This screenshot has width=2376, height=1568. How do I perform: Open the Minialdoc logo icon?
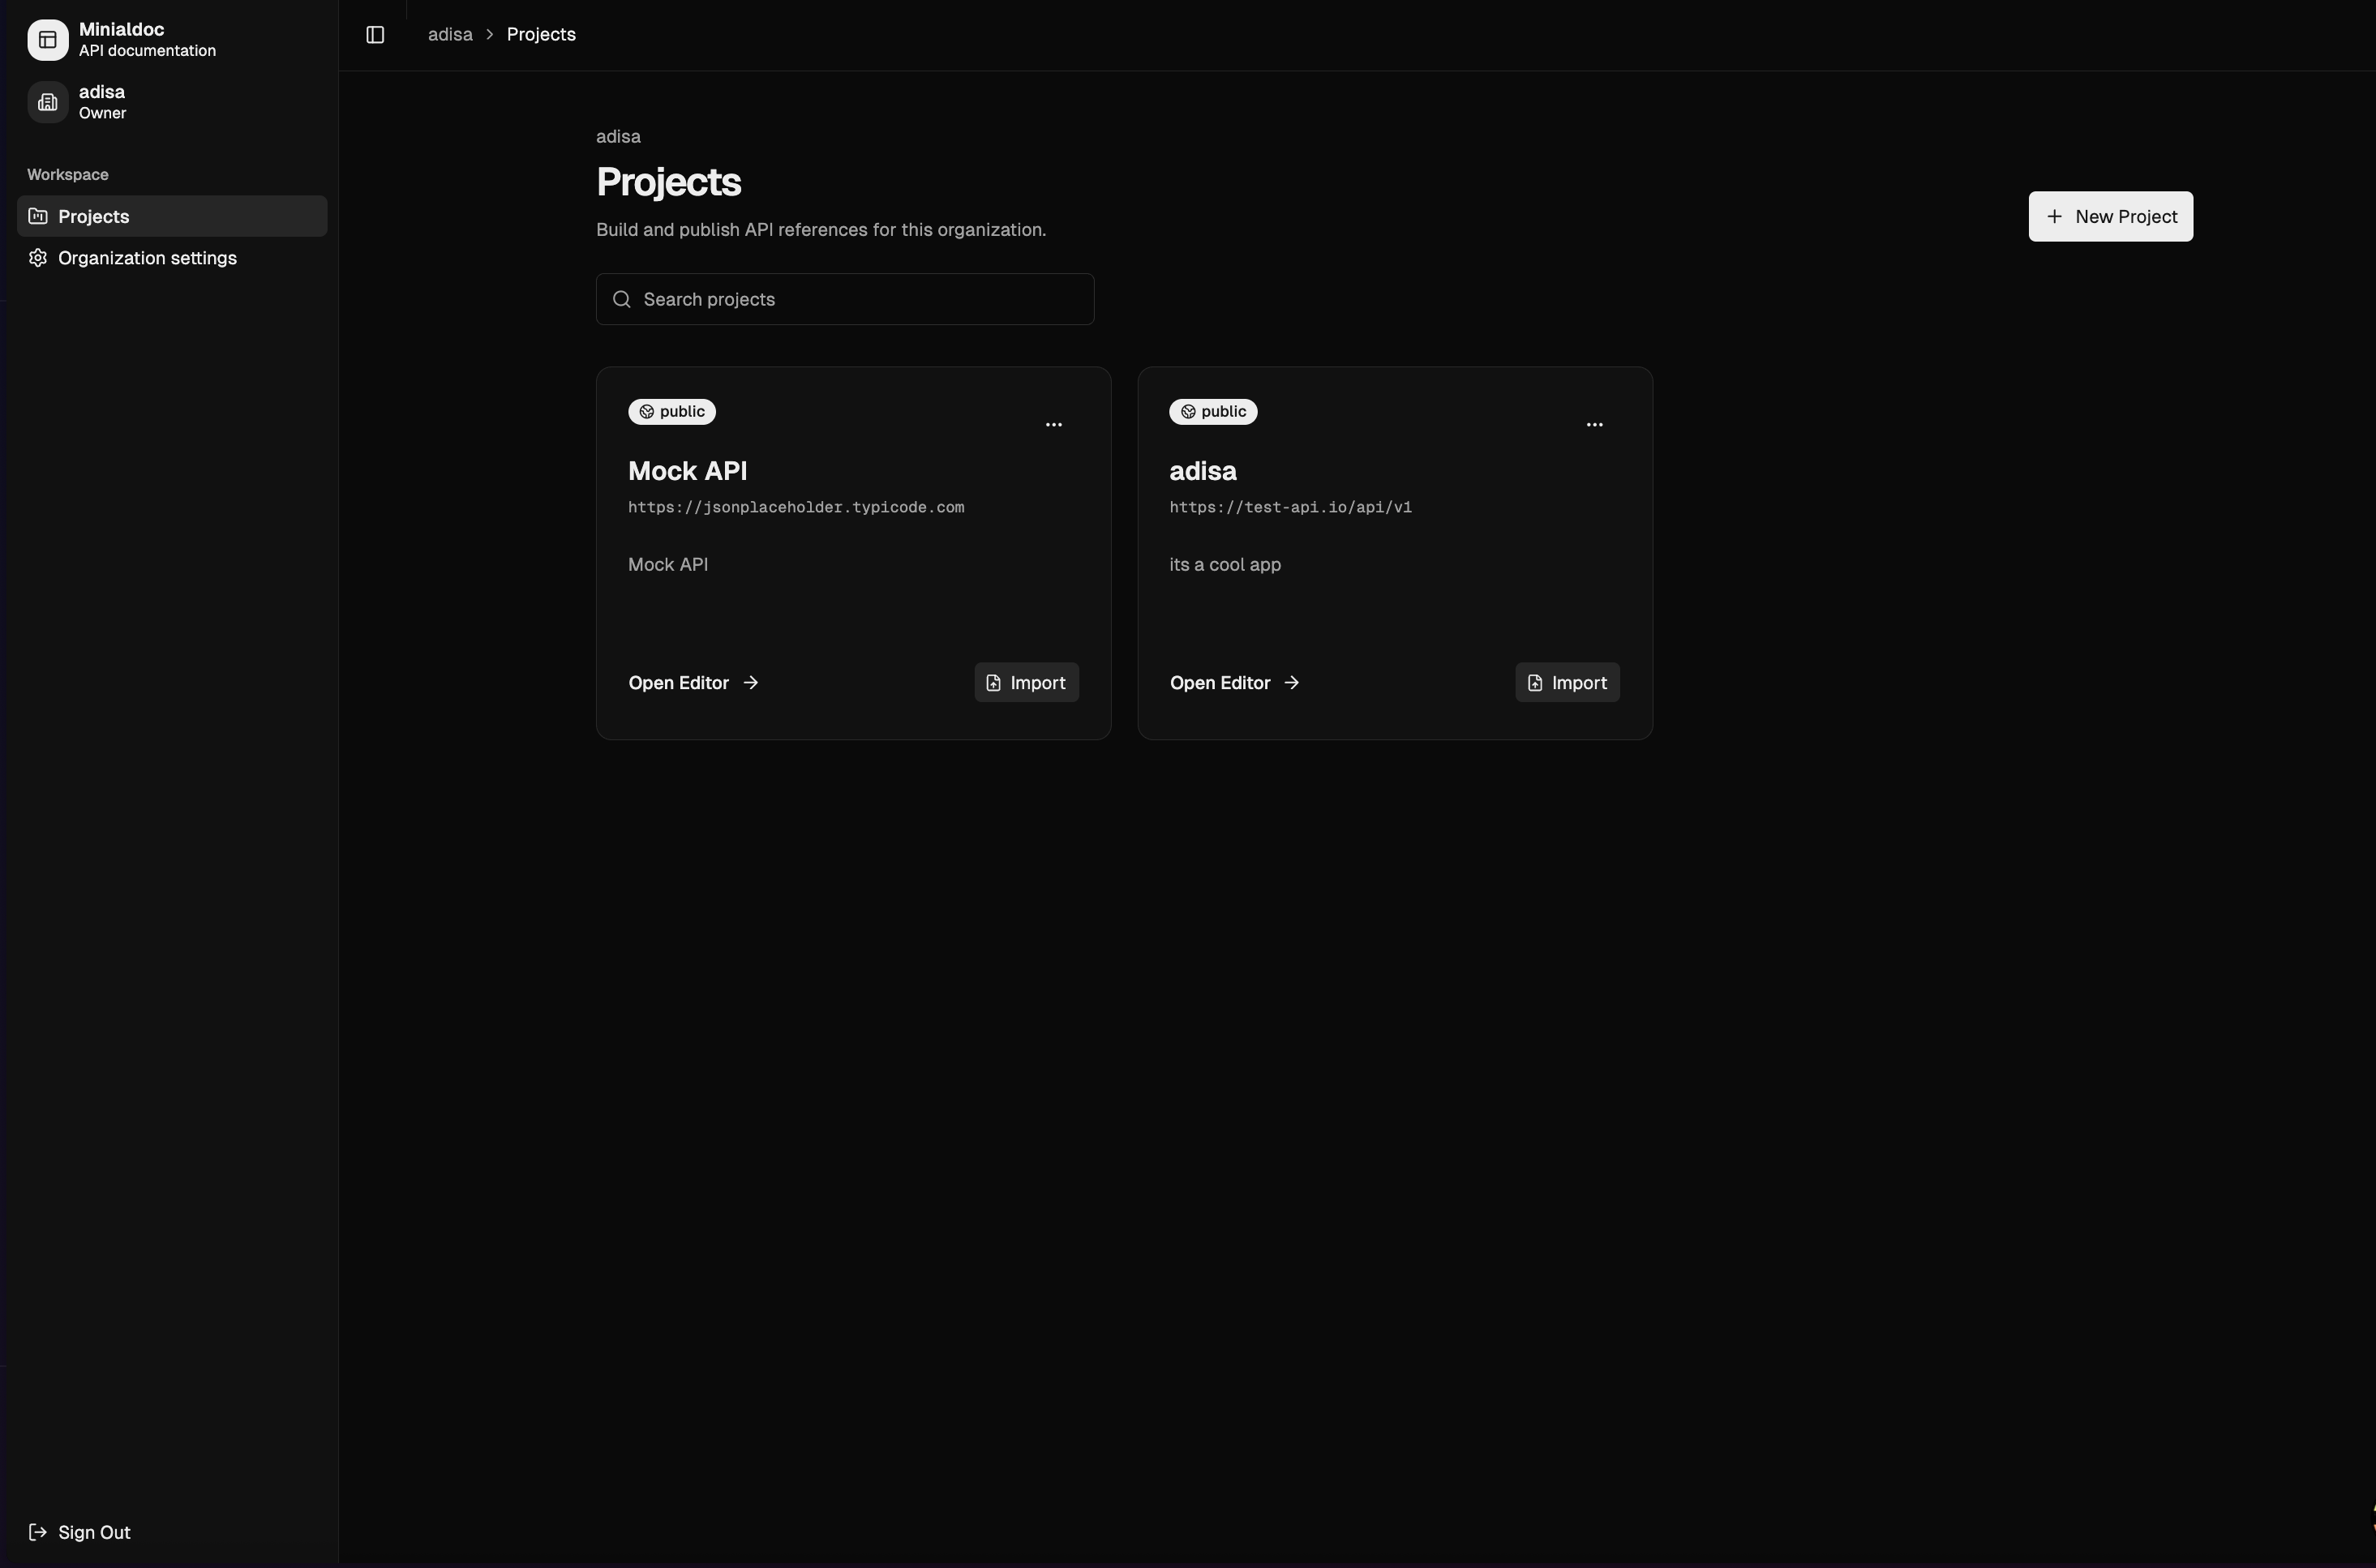click(48, 40)
